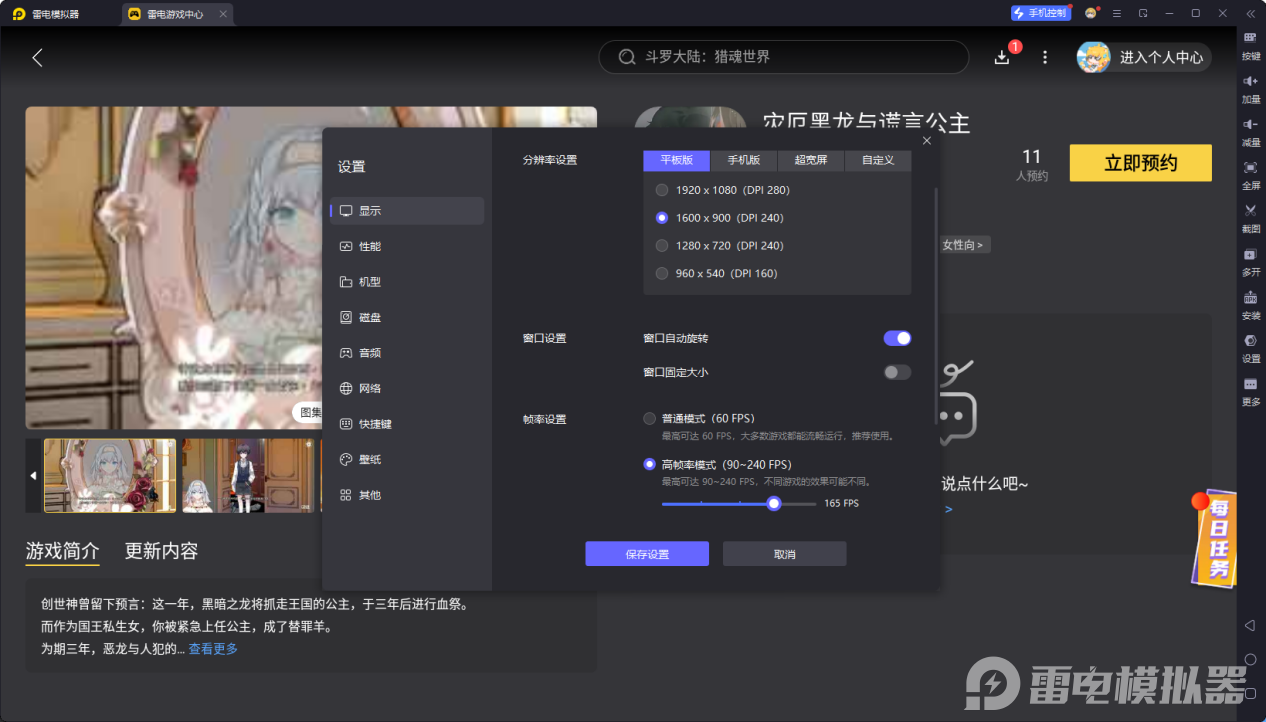Open the 多开 multi-instance icon
The height and width of the screenshot is (722, 1266).
[x=1251, y=254]
